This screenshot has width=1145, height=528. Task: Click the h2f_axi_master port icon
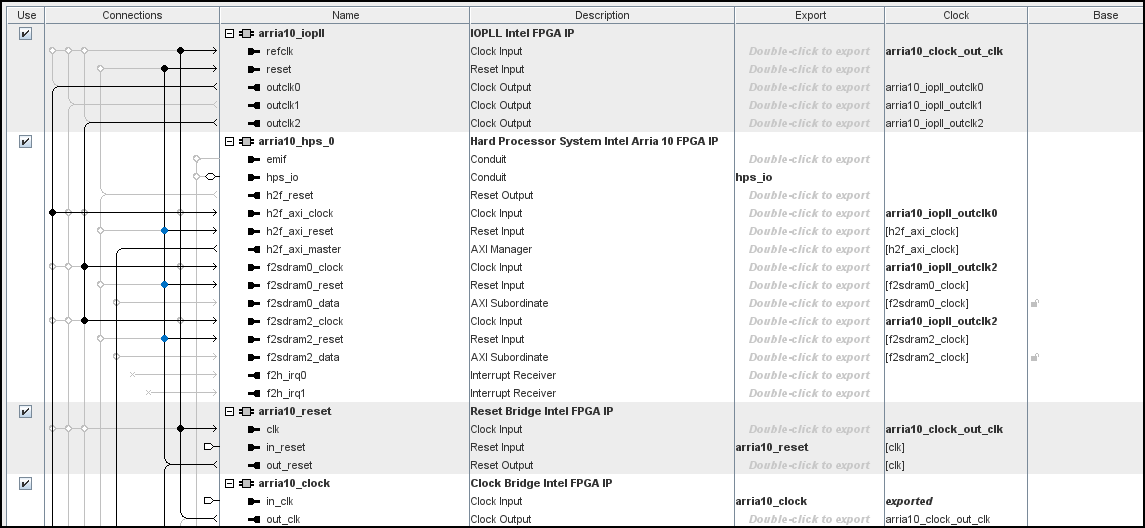point(254,250)
